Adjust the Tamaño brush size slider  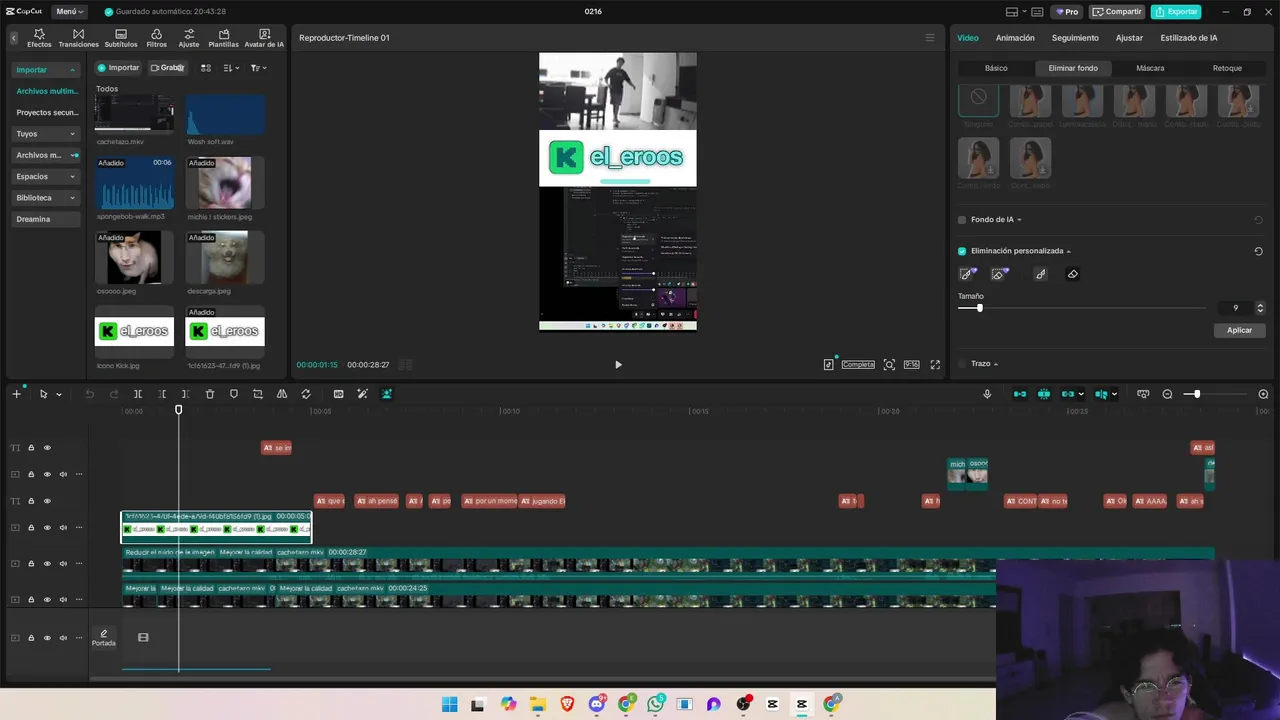point(1081,308)
